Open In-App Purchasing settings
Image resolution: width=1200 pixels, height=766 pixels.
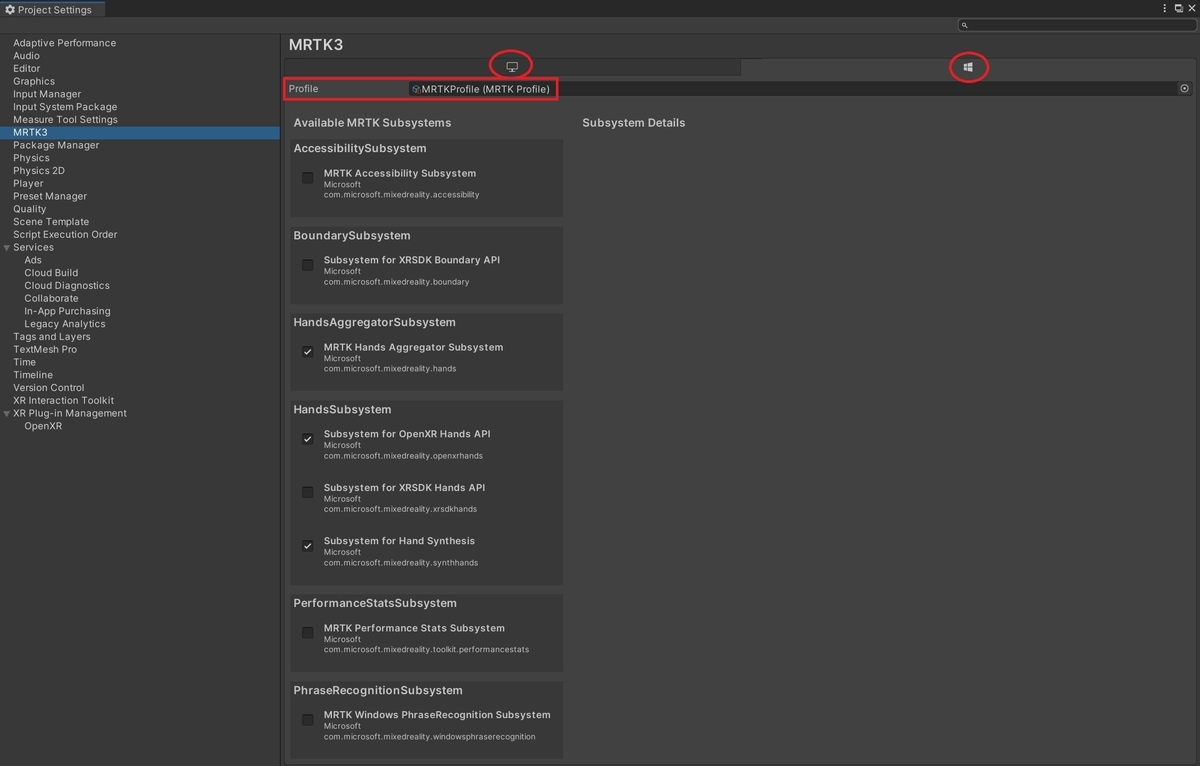(67, 311)
